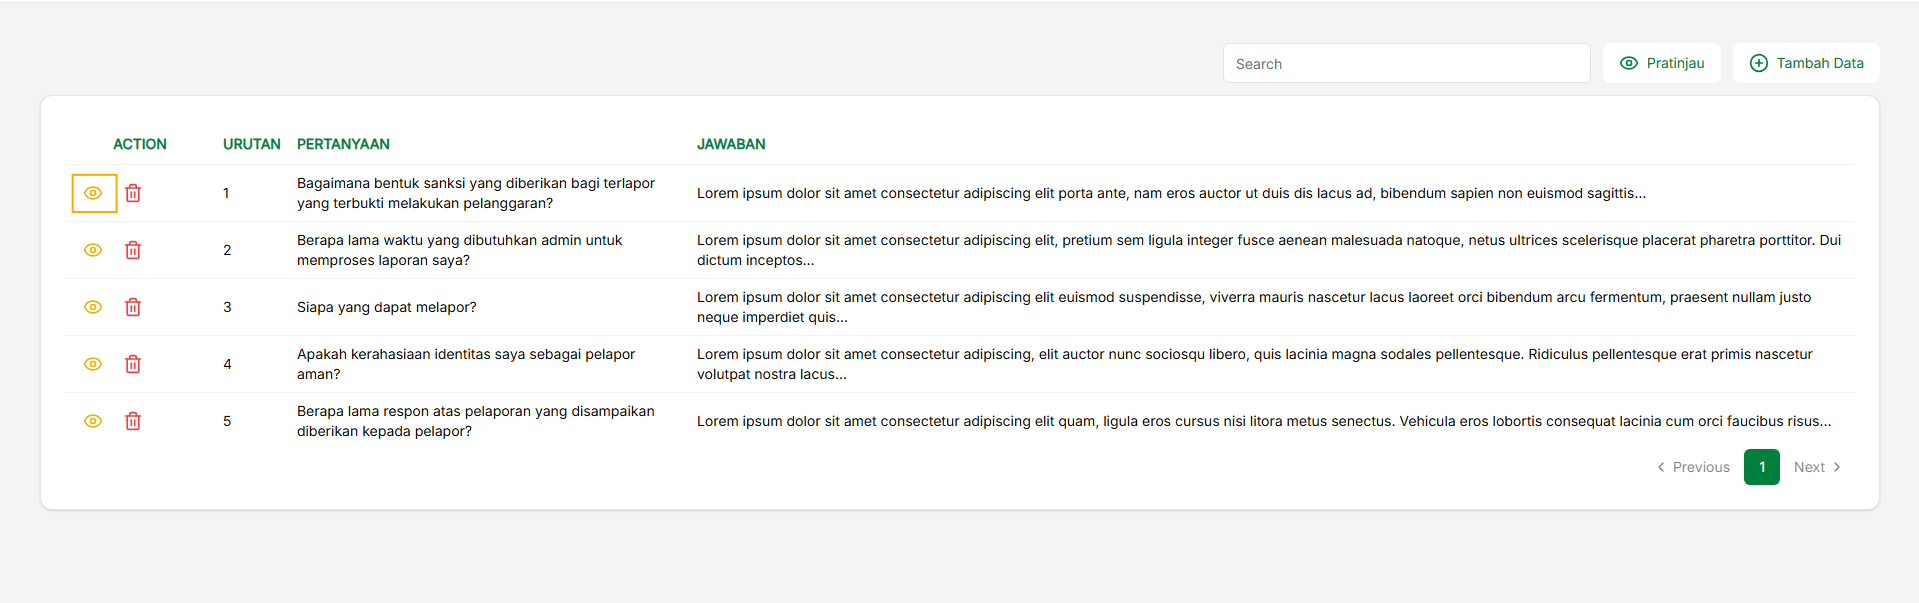This screenshot has width=1919, height=603.
Task: Sort by PERTANYAAN column header
Action: coord(343,144)
